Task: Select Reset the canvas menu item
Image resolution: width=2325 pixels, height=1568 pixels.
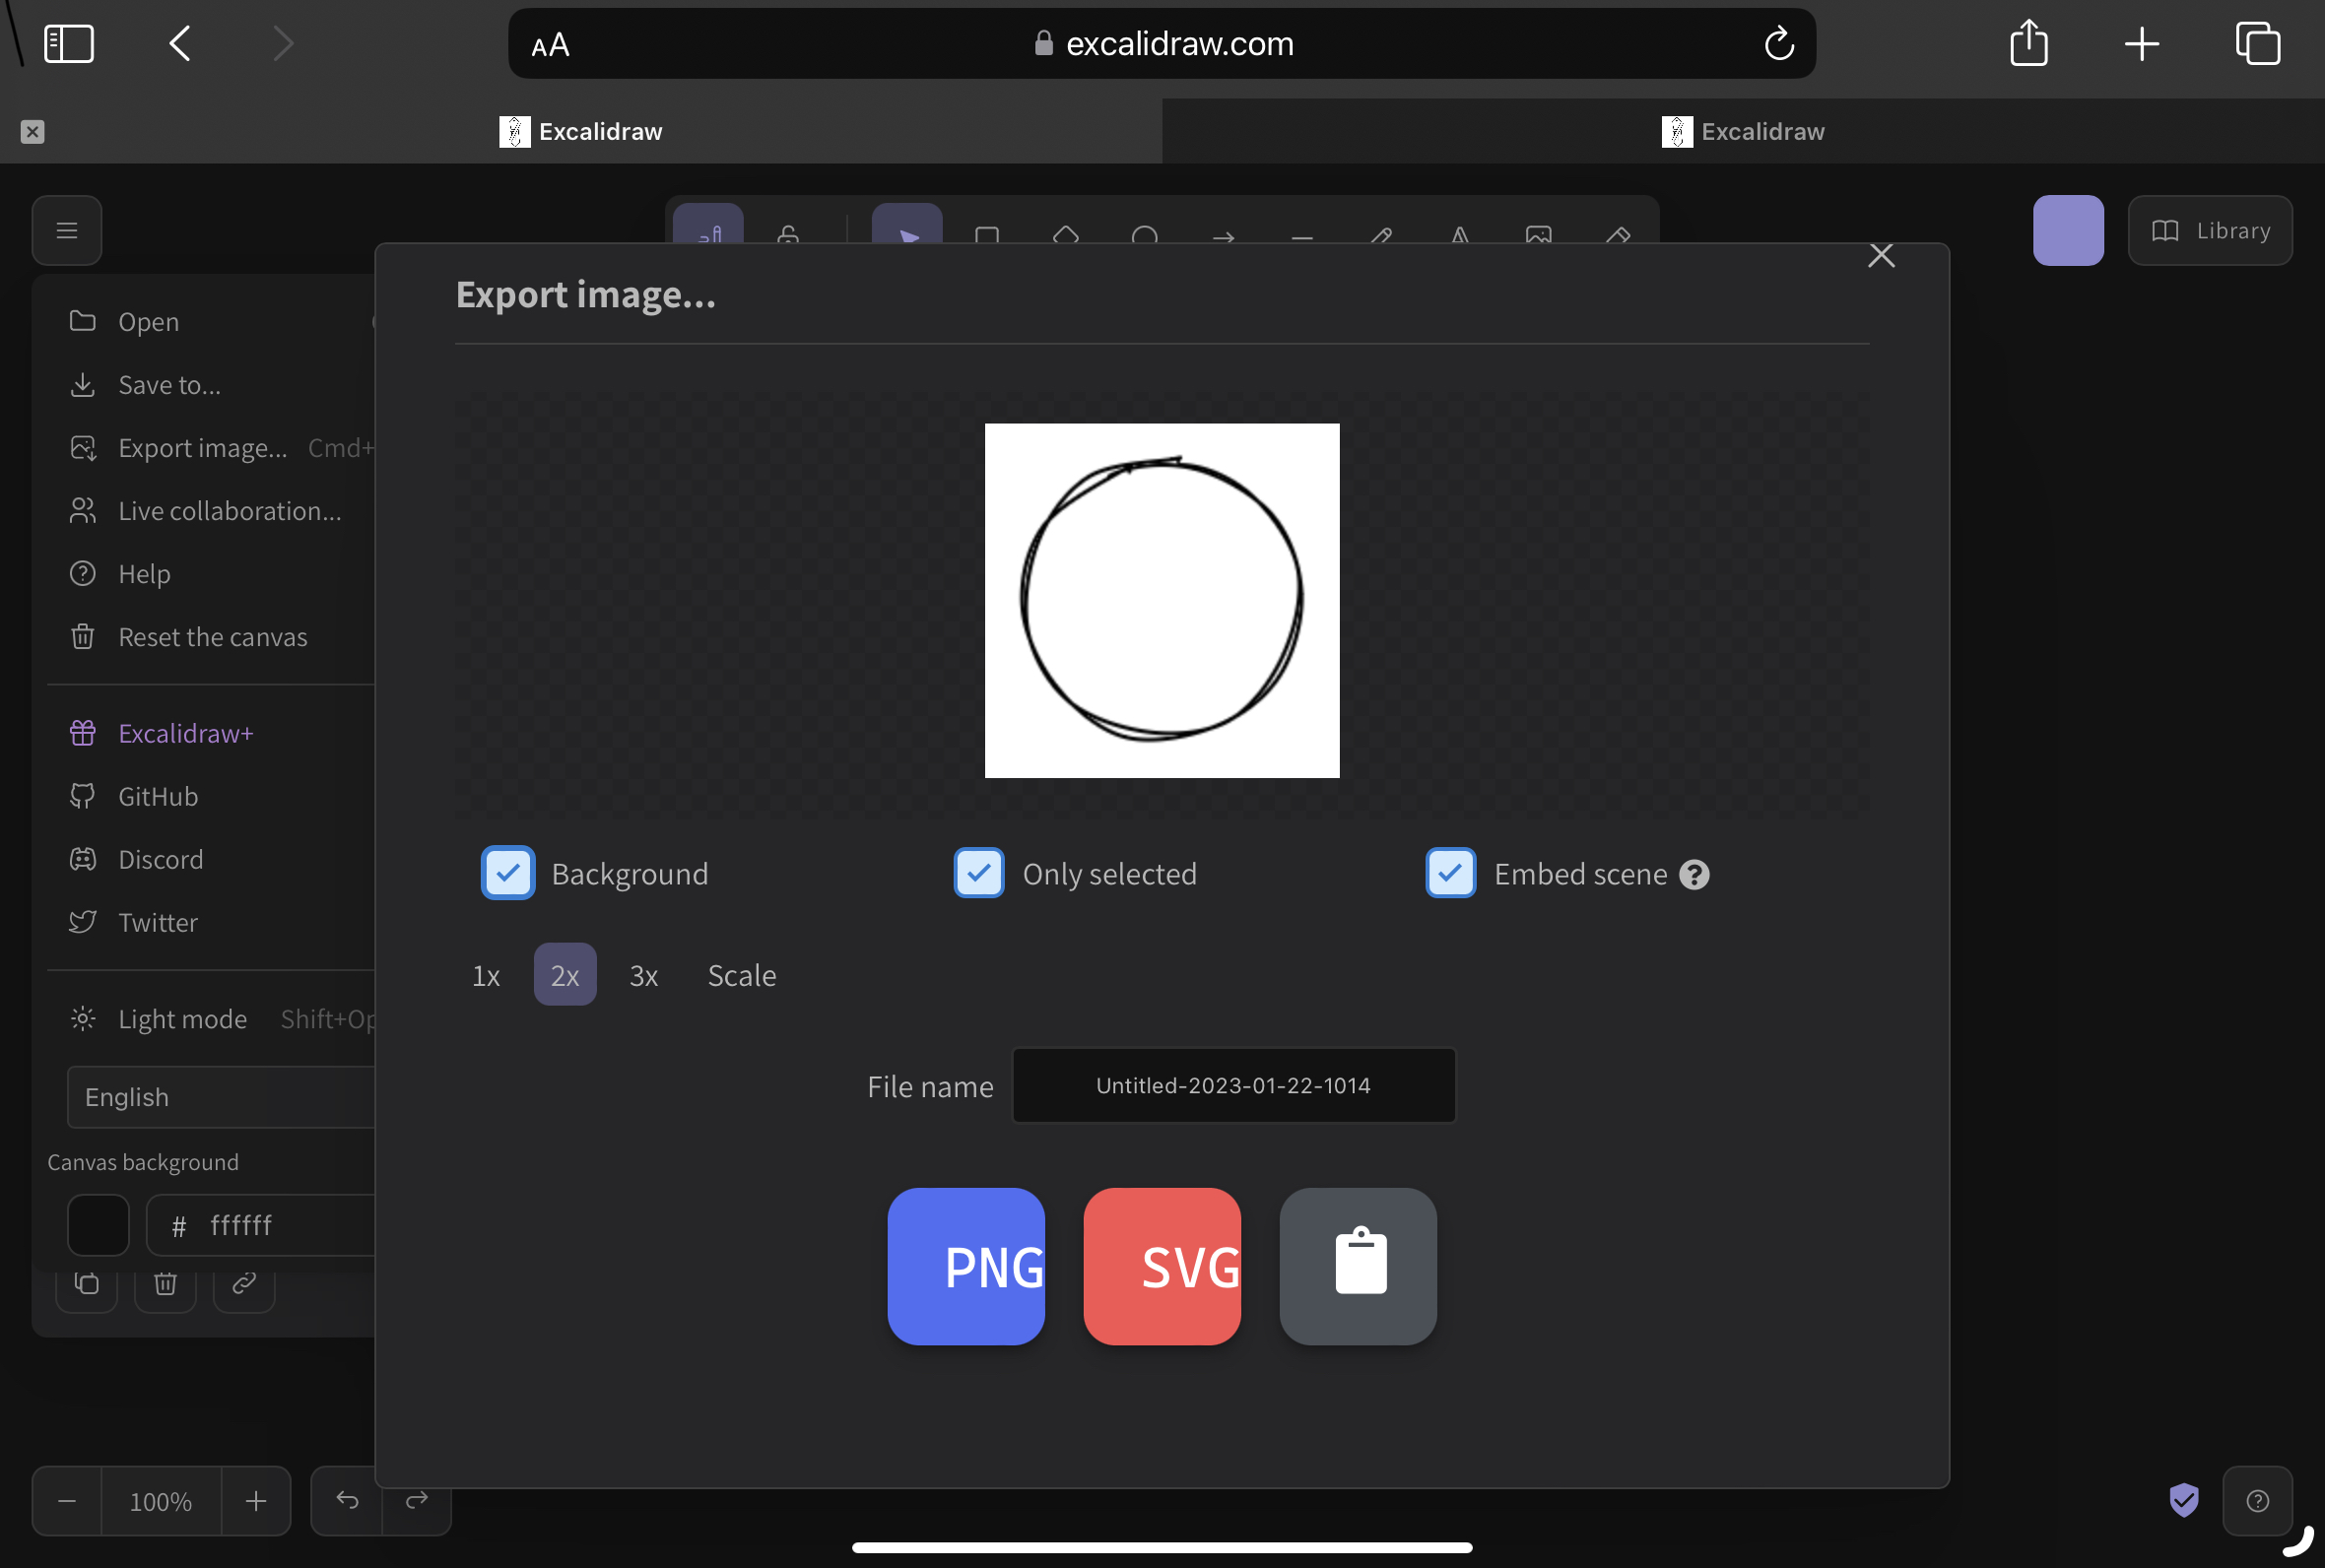Action: pos(212,637)
